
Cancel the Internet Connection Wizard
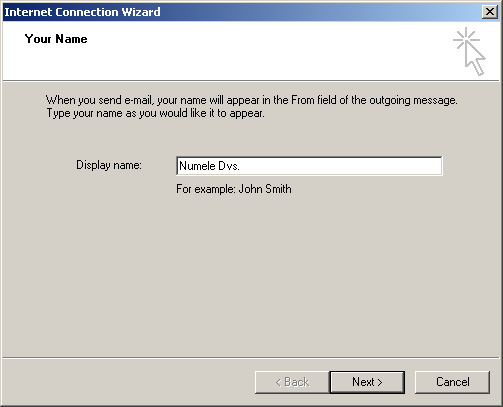point(452,382)
